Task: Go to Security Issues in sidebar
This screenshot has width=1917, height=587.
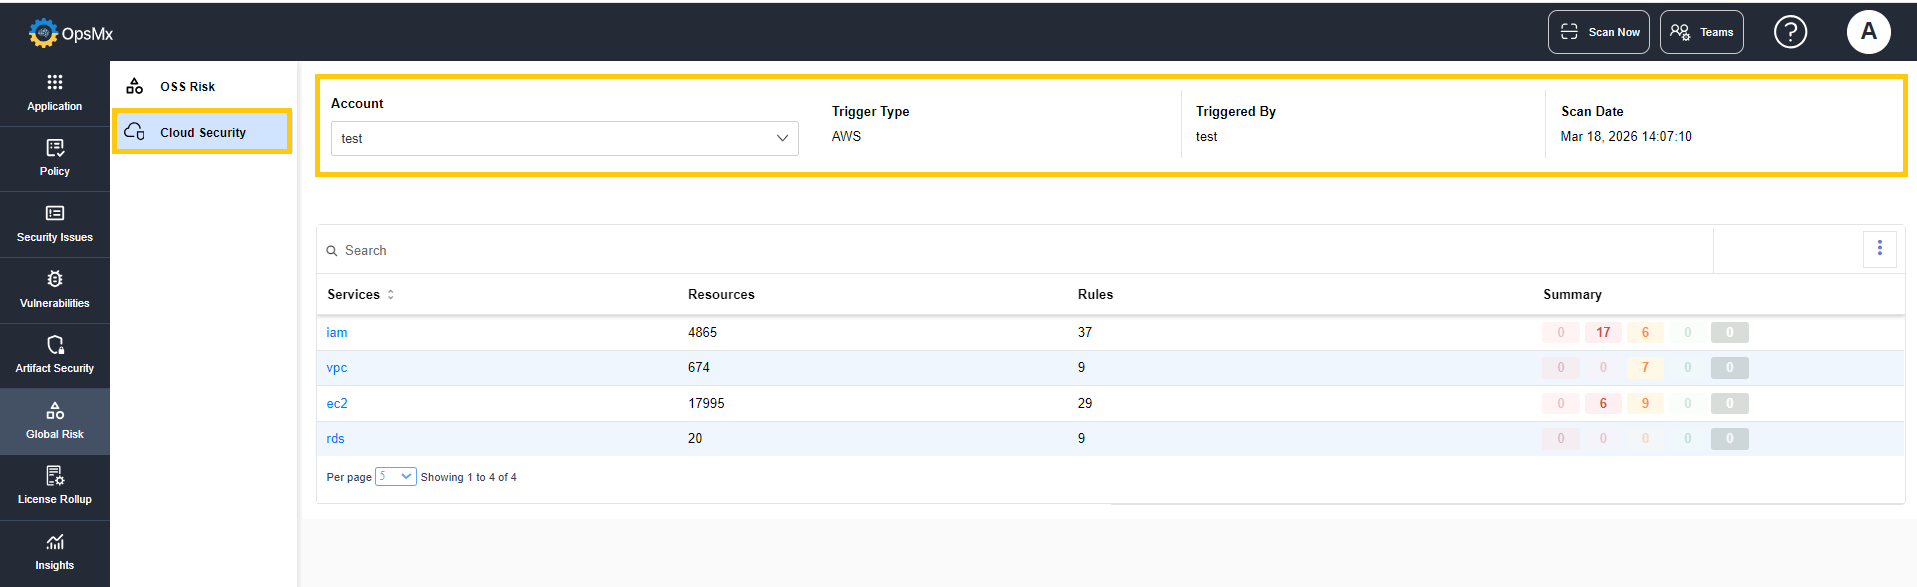Action: point(55,225)
